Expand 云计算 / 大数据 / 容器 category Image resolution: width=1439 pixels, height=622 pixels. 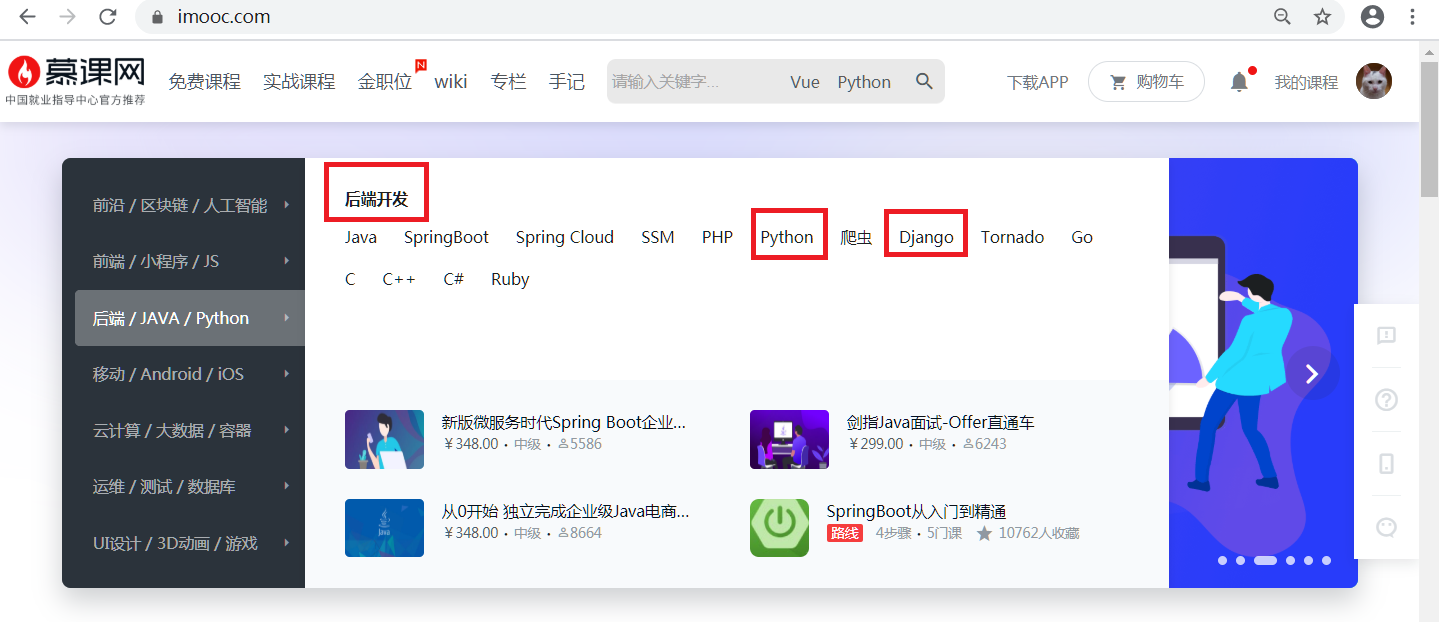pos(190,430)
